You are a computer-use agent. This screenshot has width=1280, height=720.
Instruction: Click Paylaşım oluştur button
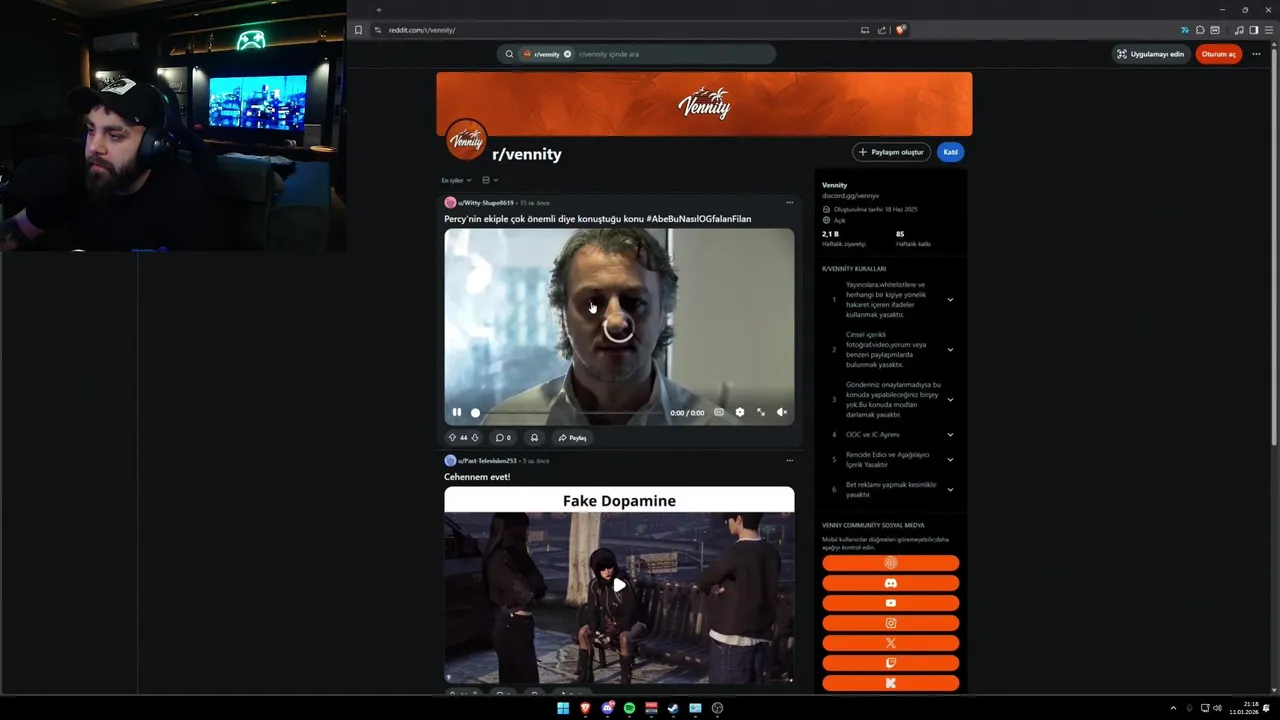891,152
